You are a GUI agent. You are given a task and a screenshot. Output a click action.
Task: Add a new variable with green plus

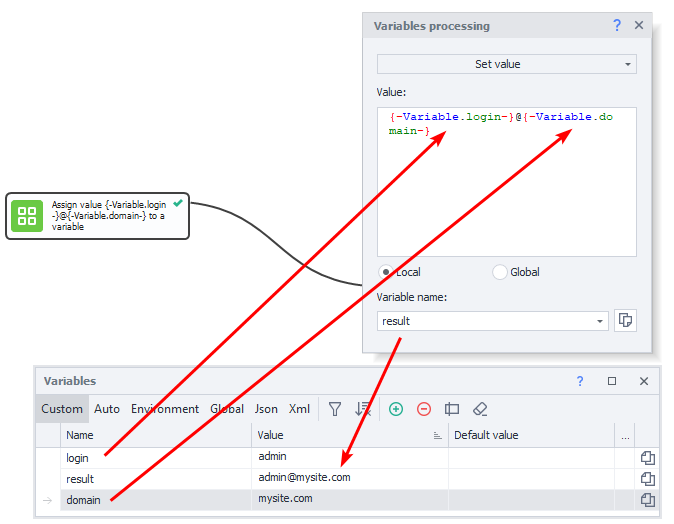(x=396, y=409)
